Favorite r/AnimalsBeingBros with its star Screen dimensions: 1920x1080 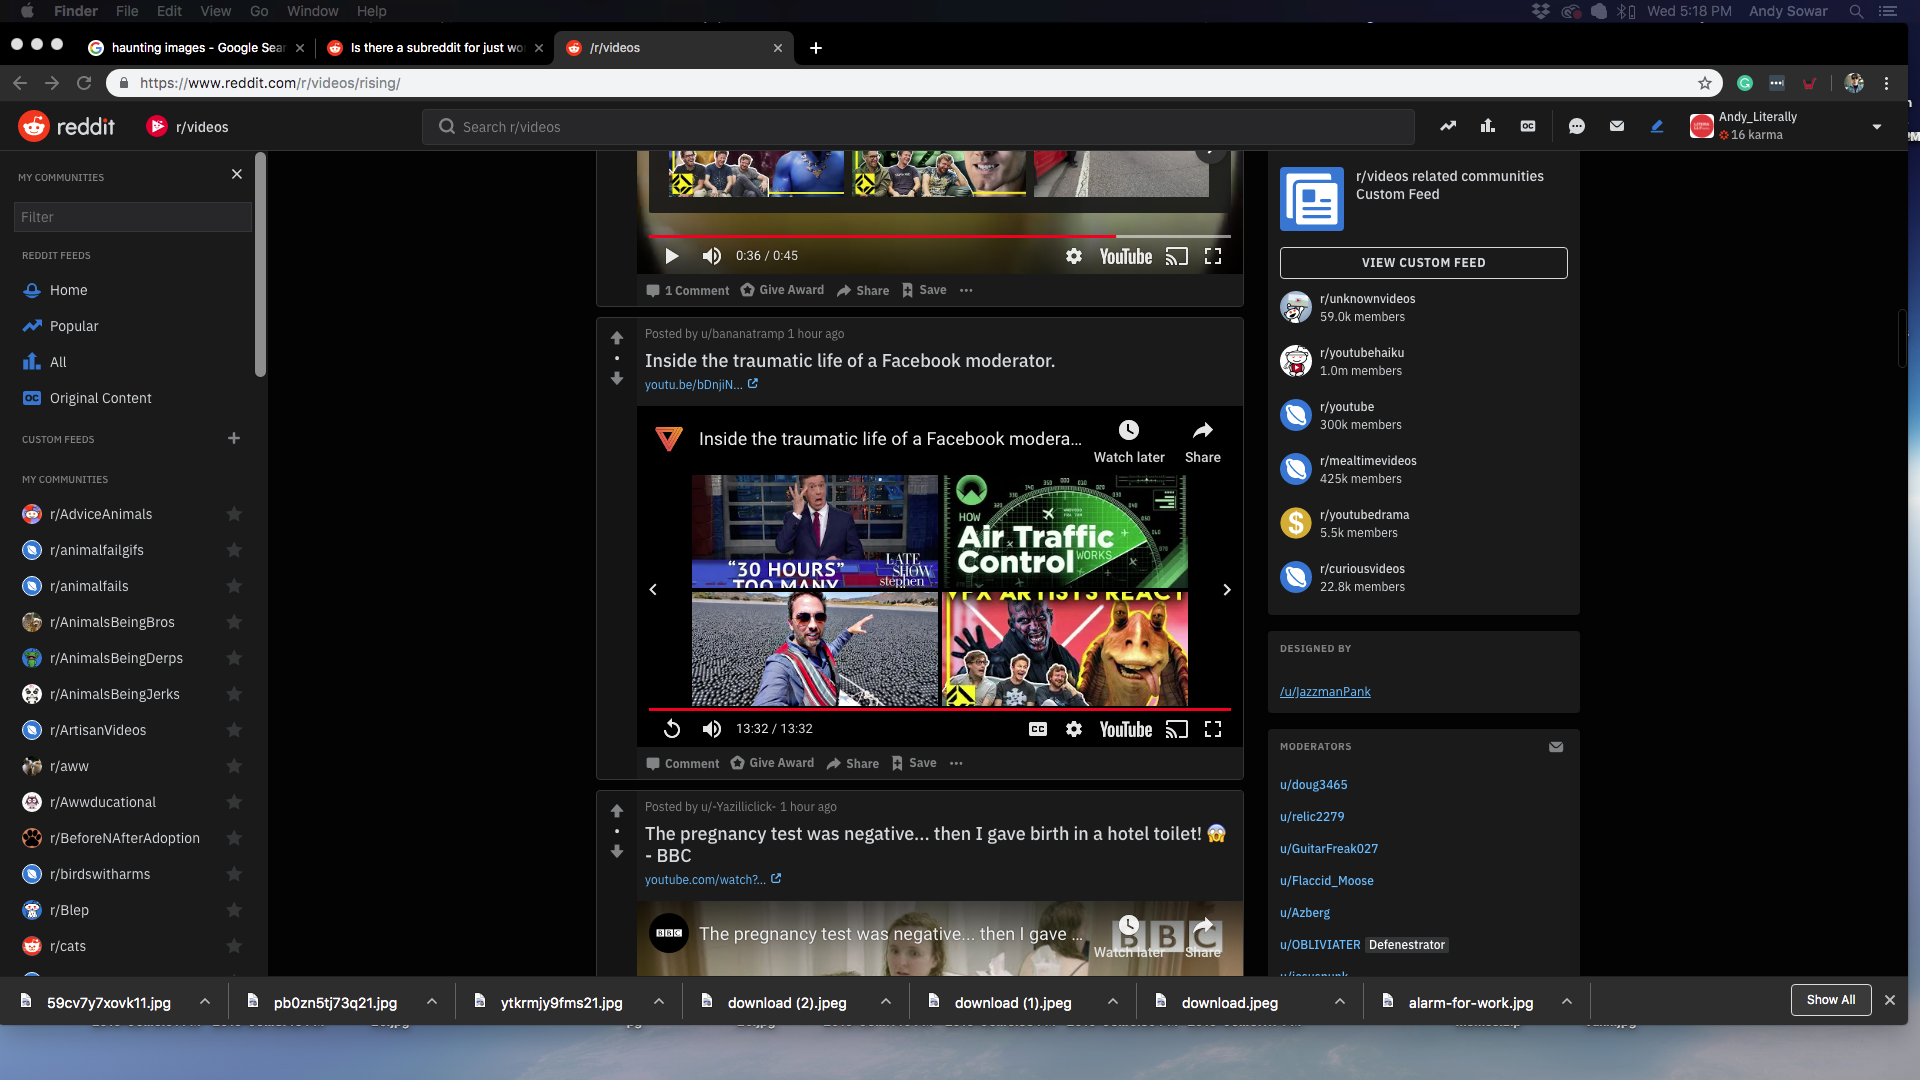[x=234, y=622]
